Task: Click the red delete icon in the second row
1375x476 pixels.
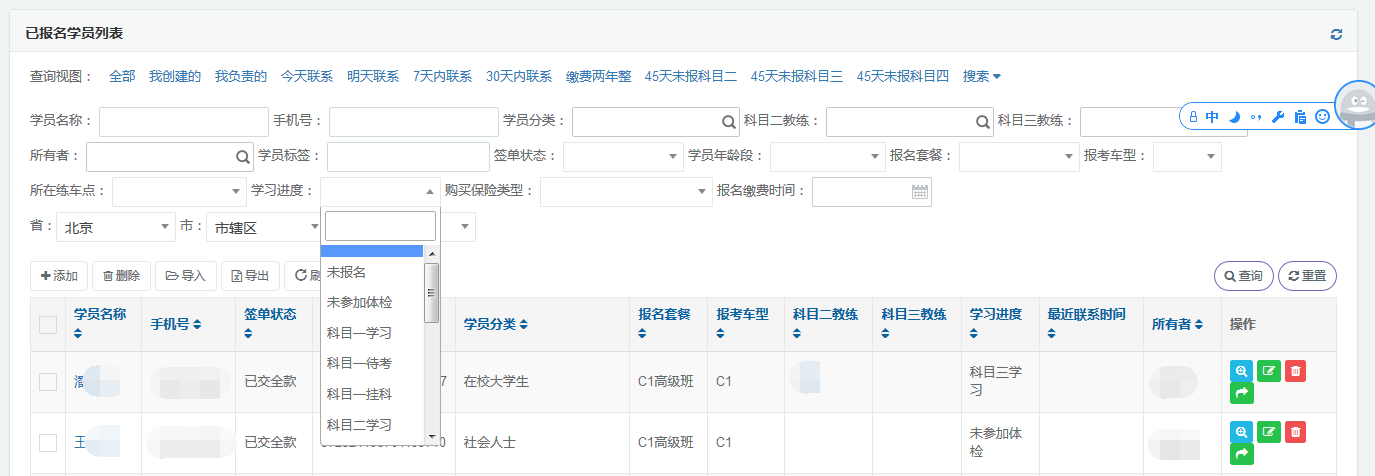Action: [x=1295, y=432]
